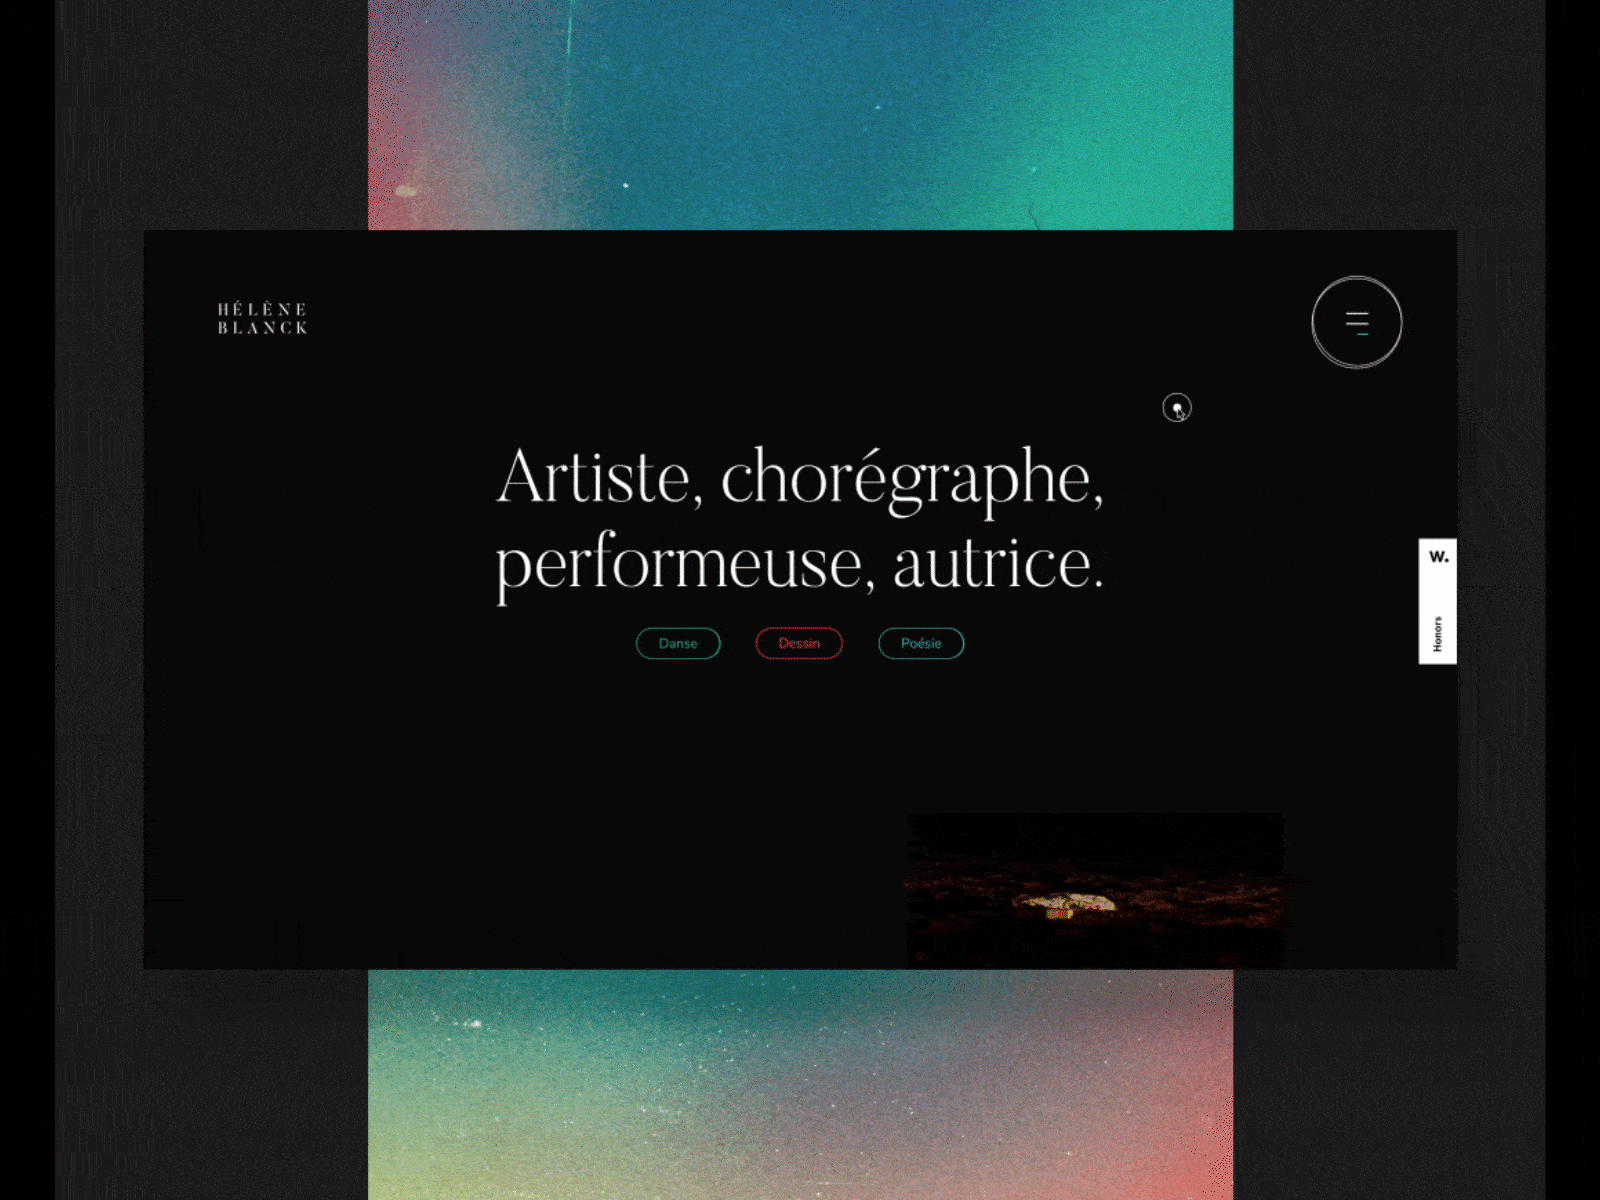
Task: Click the word autrice in headline
Action: tap(998, 563)
